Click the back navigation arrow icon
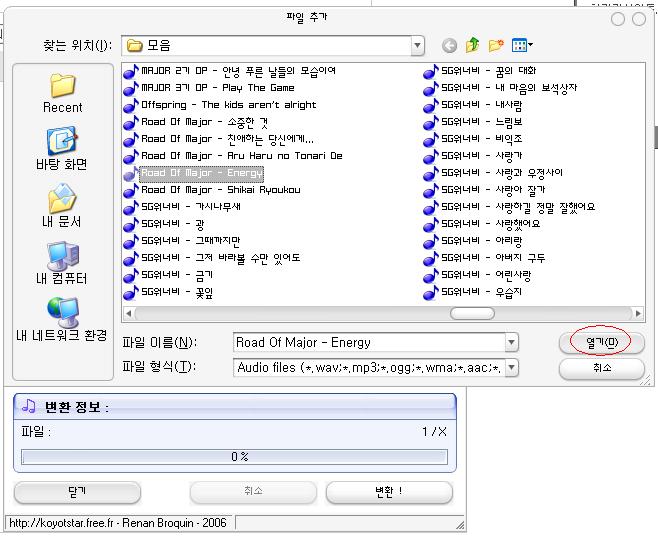Viewport: 658px width, 539px height. [x=449, y=45]
